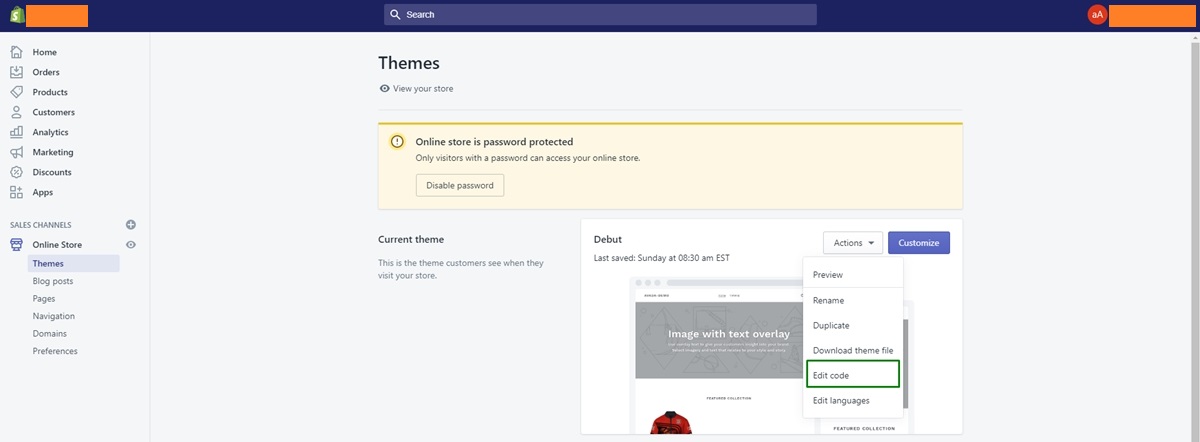The image size is (1200, 442).
Task: Open the Apps section
Action: pos(43,192)
